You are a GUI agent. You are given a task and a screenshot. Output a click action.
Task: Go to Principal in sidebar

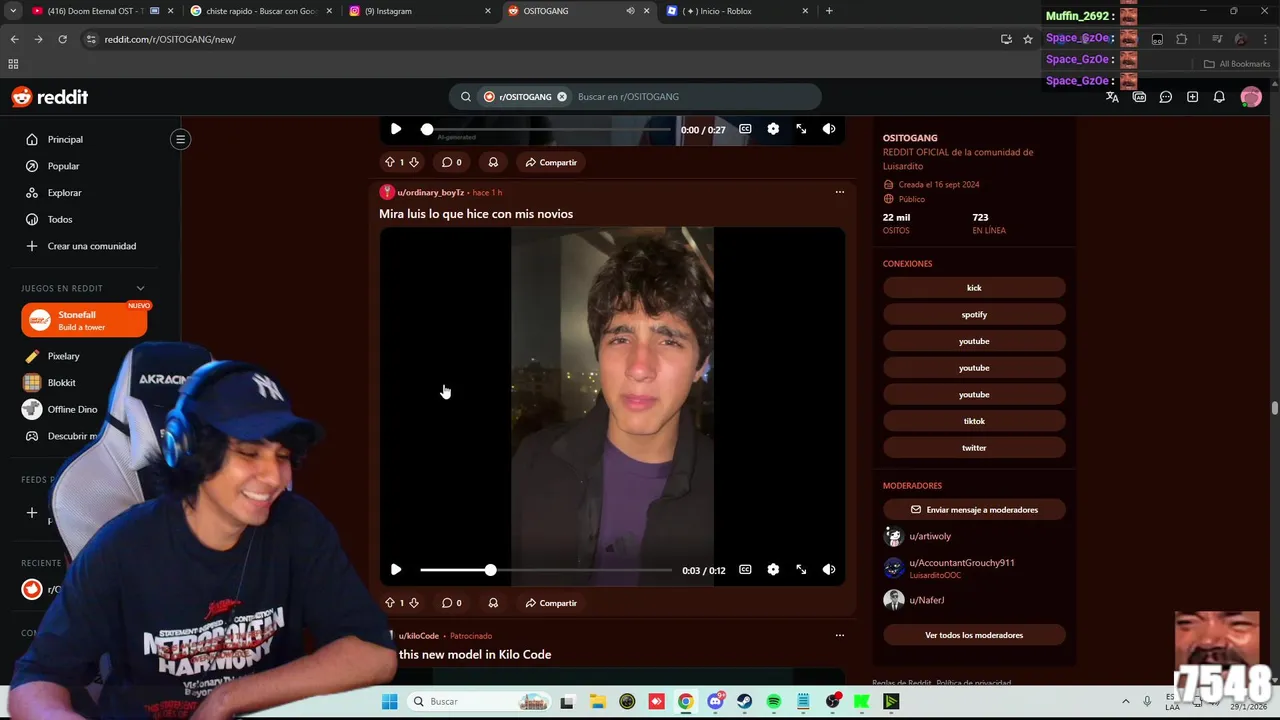(65, 139)
